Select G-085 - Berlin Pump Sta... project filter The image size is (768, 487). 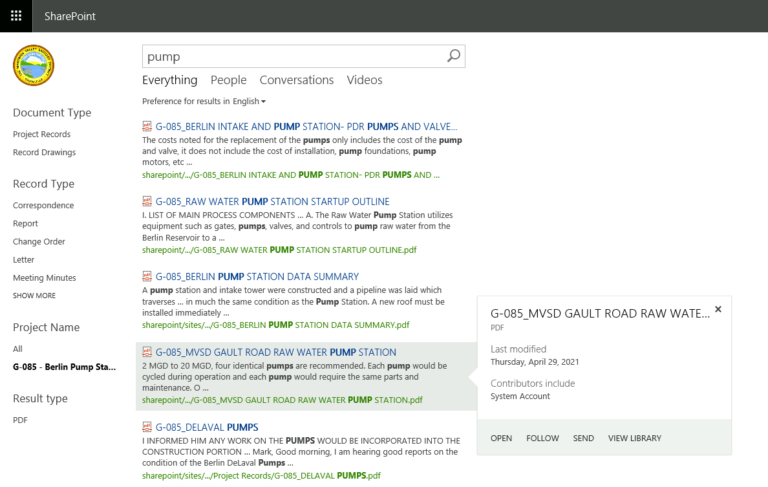pyautogui.click(x=64, y=367)
